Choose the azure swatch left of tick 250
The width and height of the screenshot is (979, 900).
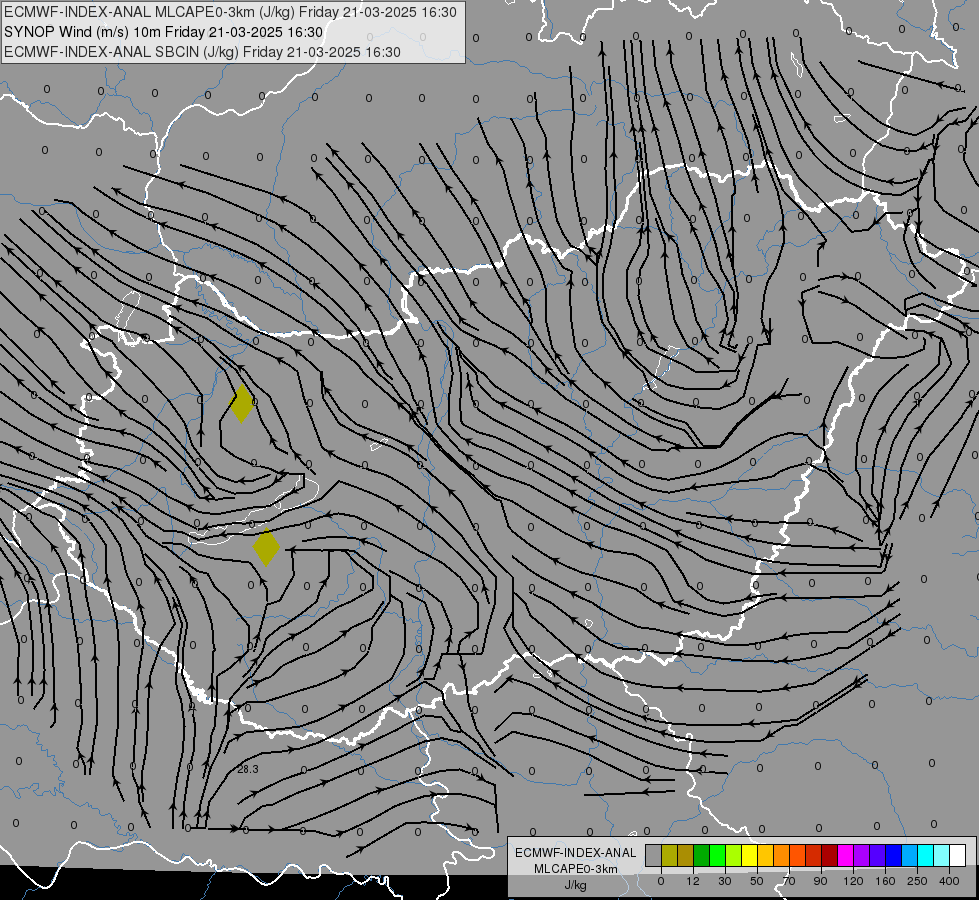point(910,855)
